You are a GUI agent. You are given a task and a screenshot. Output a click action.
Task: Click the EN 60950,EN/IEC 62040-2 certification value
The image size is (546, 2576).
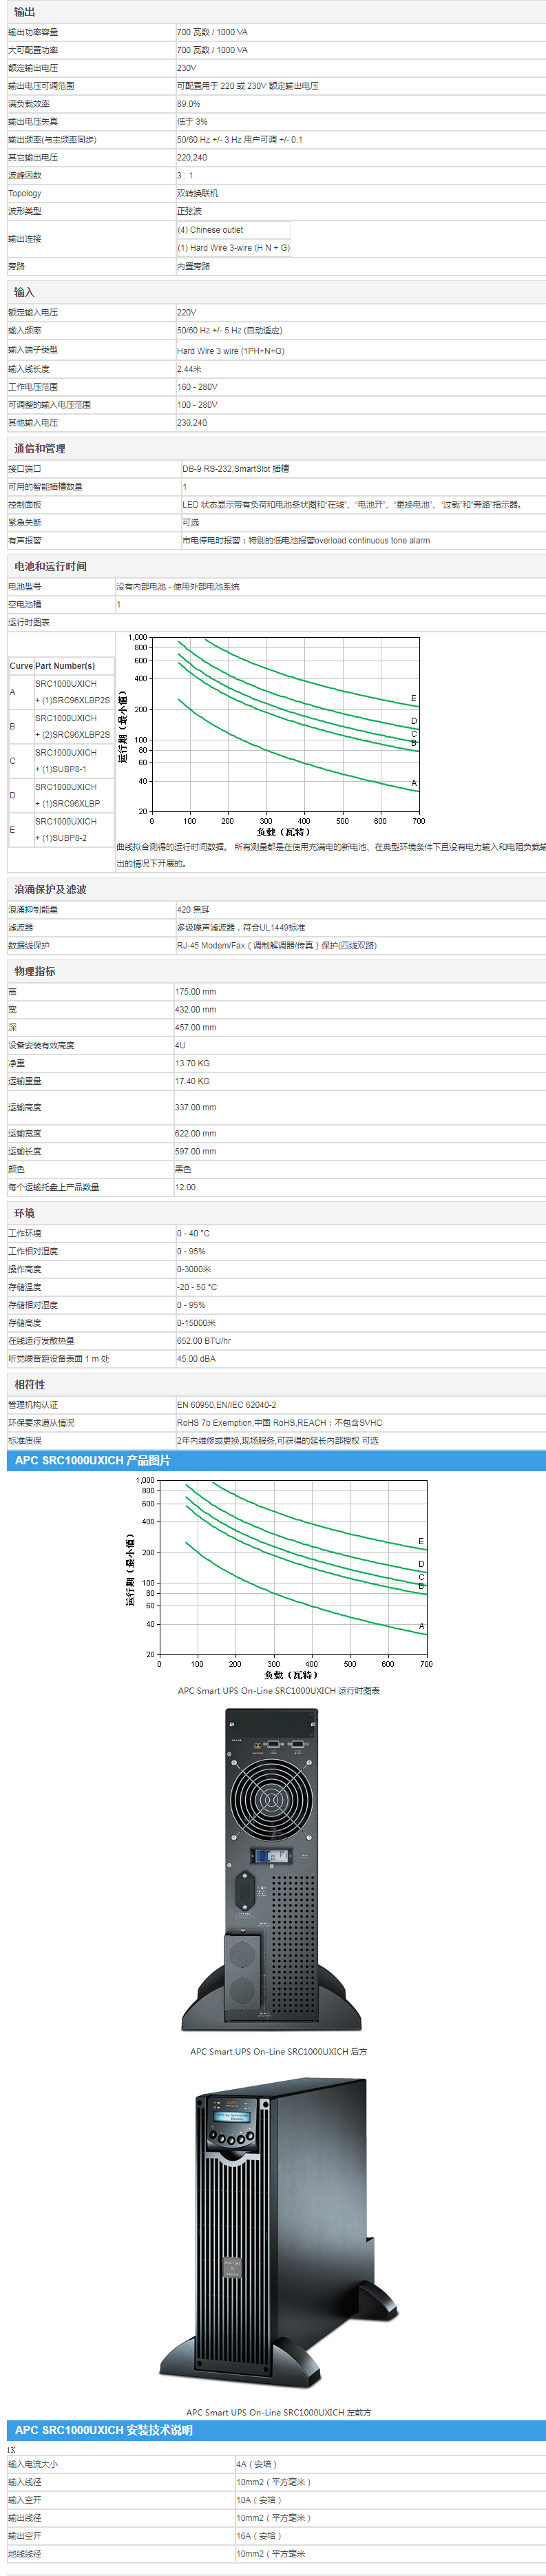pyautogui.click(x=227, y=1405)
